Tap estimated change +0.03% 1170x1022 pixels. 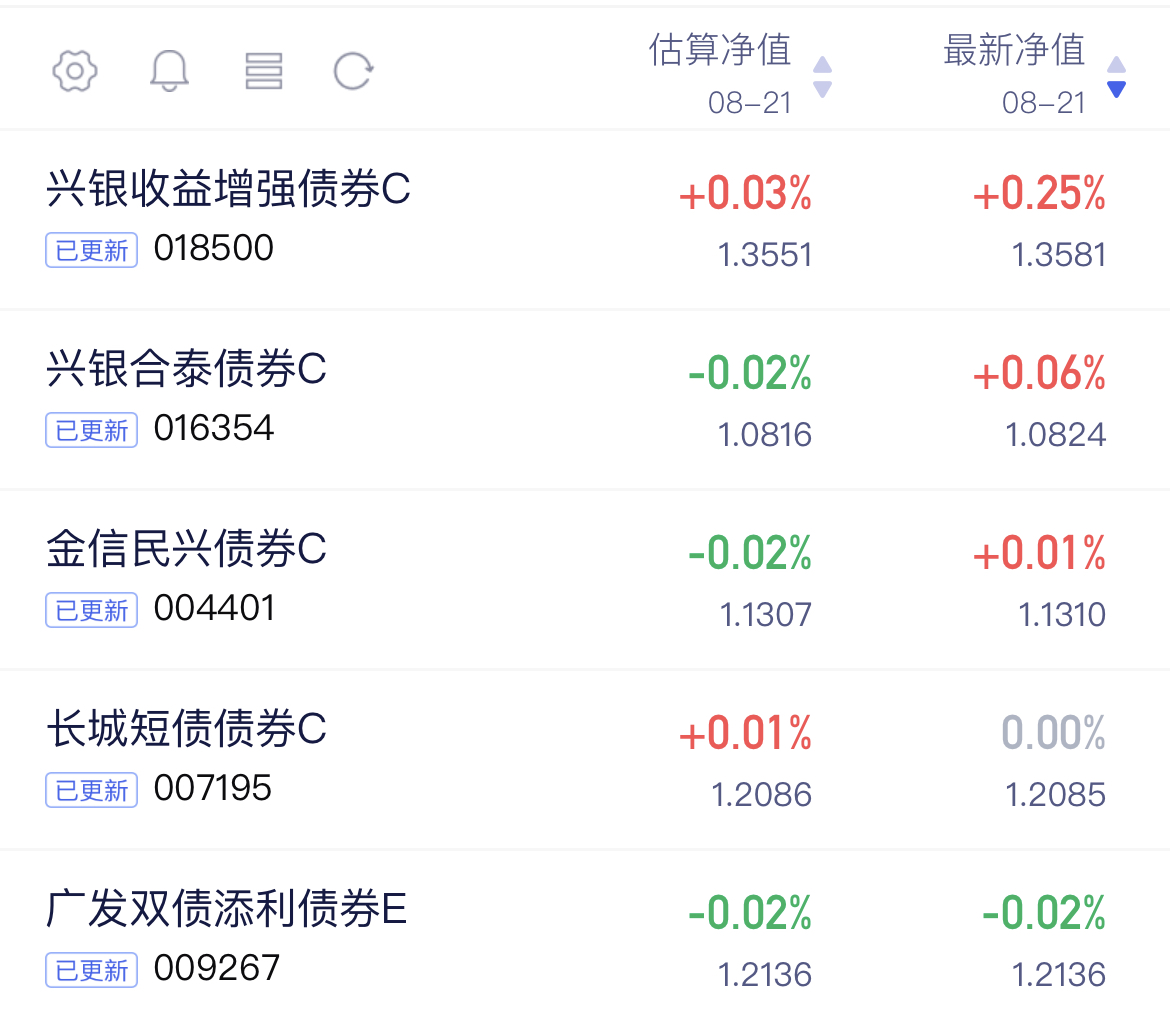click(745, 194)
